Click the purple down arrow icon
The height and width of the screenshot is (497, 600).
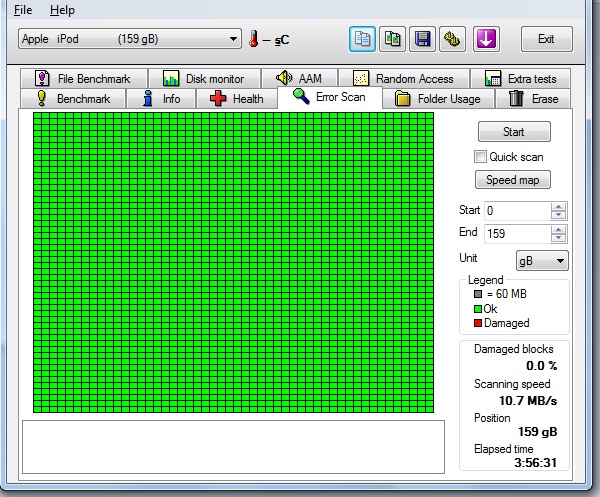(487, 39)
